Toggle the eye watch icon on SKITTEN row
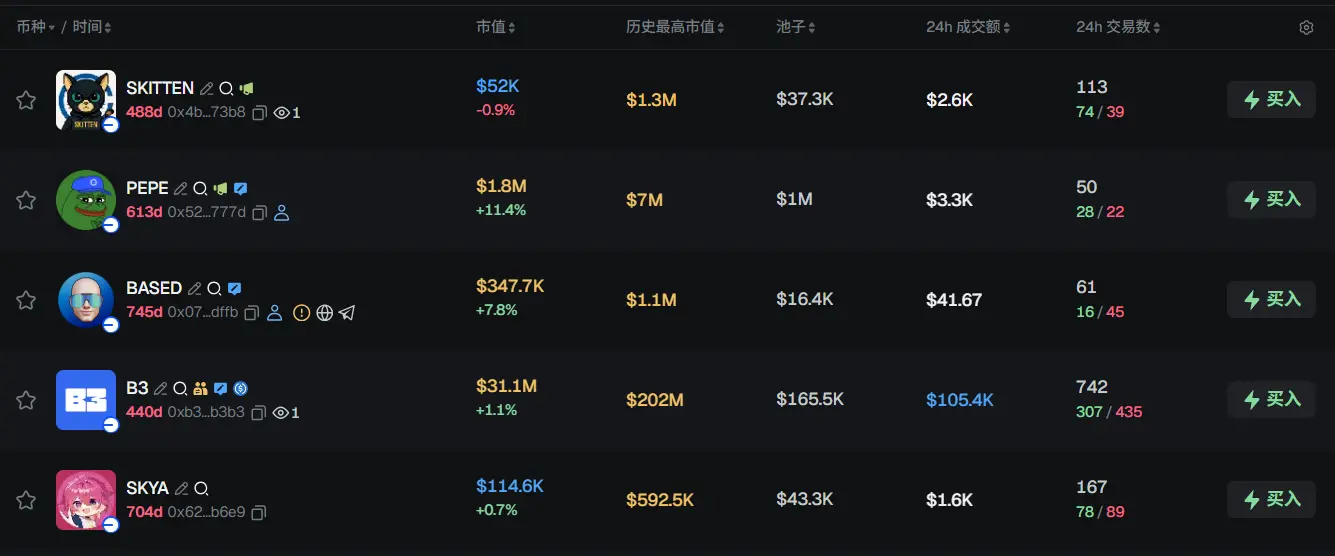 coord(282,113)
